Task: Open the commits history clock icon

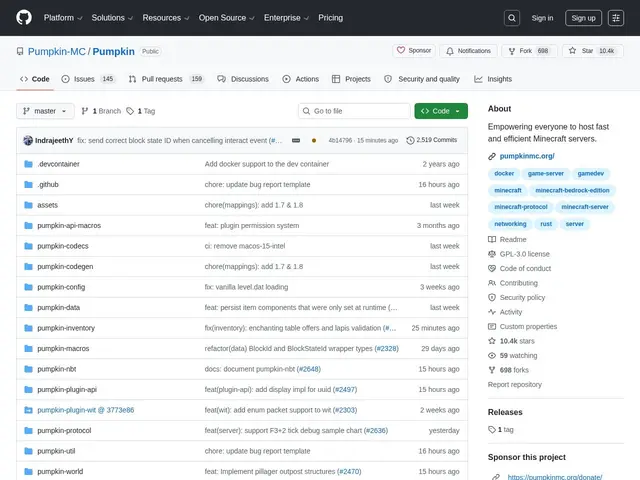Action: 410,140
